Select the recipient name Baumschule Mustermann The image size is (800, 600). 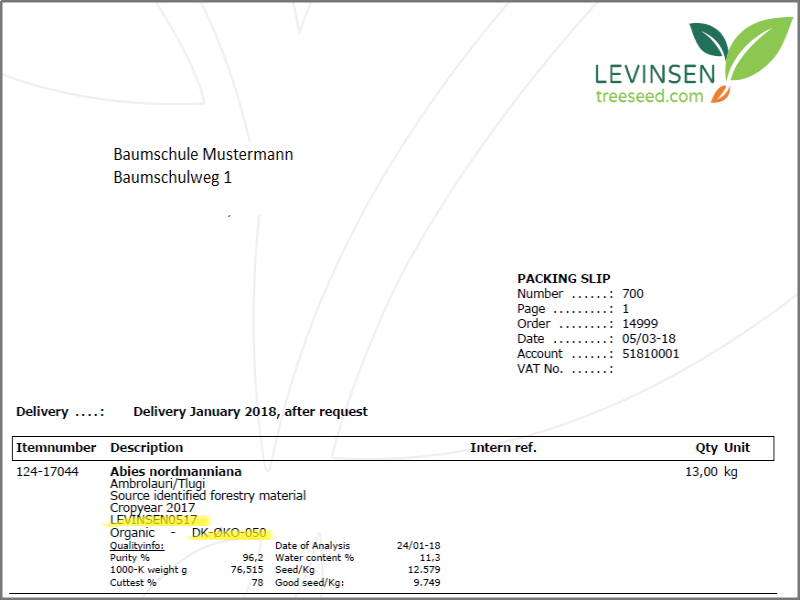coord(203,154)
